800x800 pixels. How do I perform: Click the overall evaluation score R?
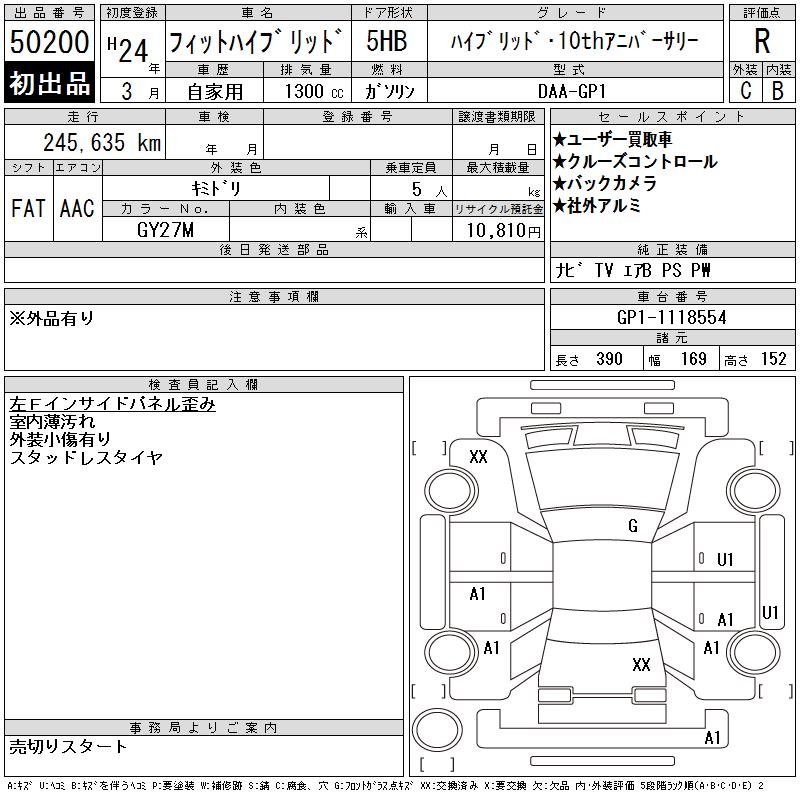point(762,41)
